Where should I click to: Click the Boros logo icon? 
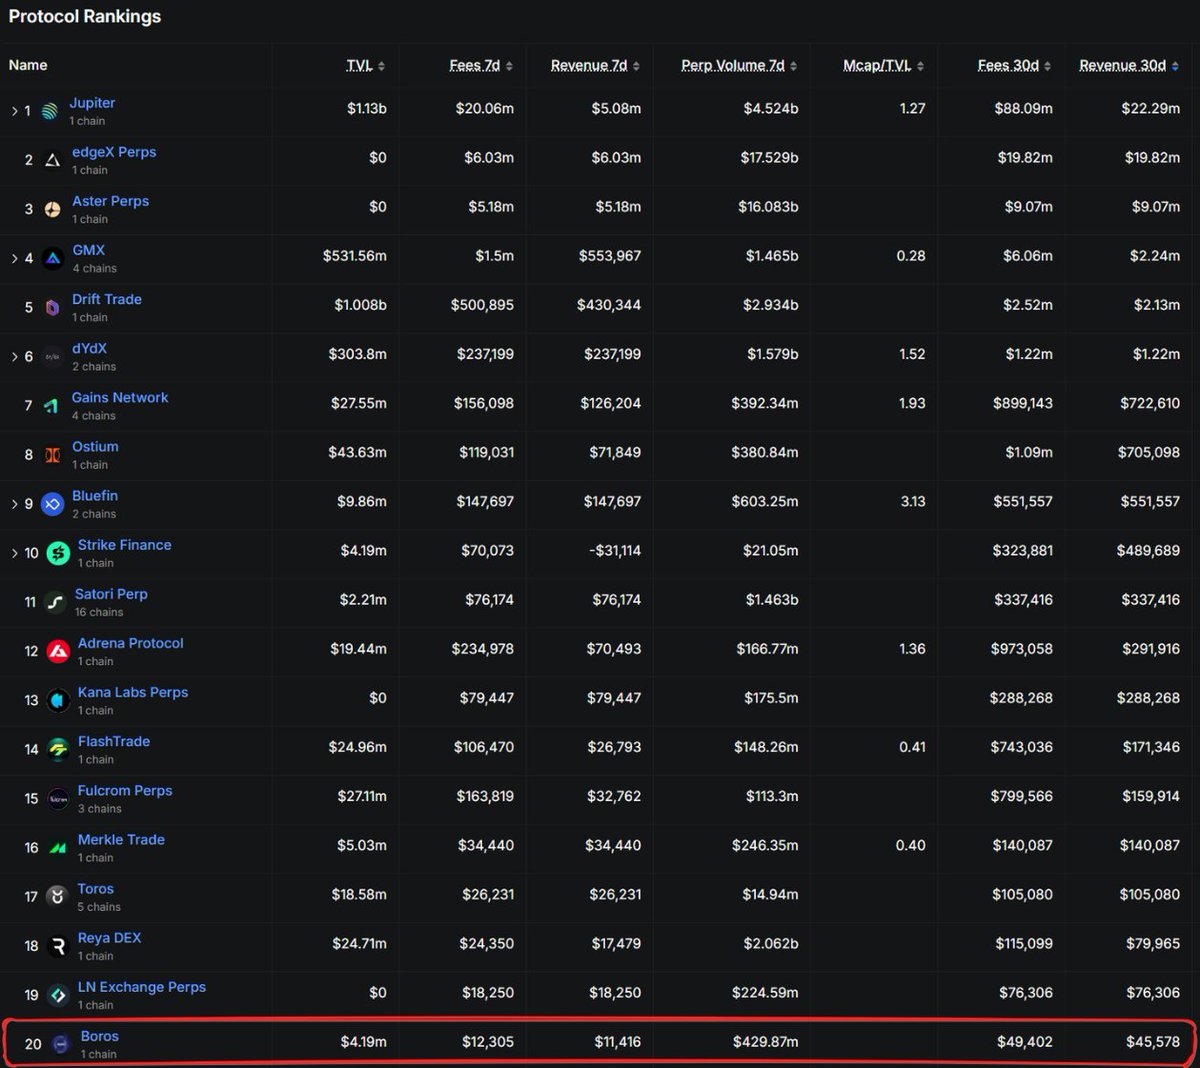click(x=61, y=1044)
